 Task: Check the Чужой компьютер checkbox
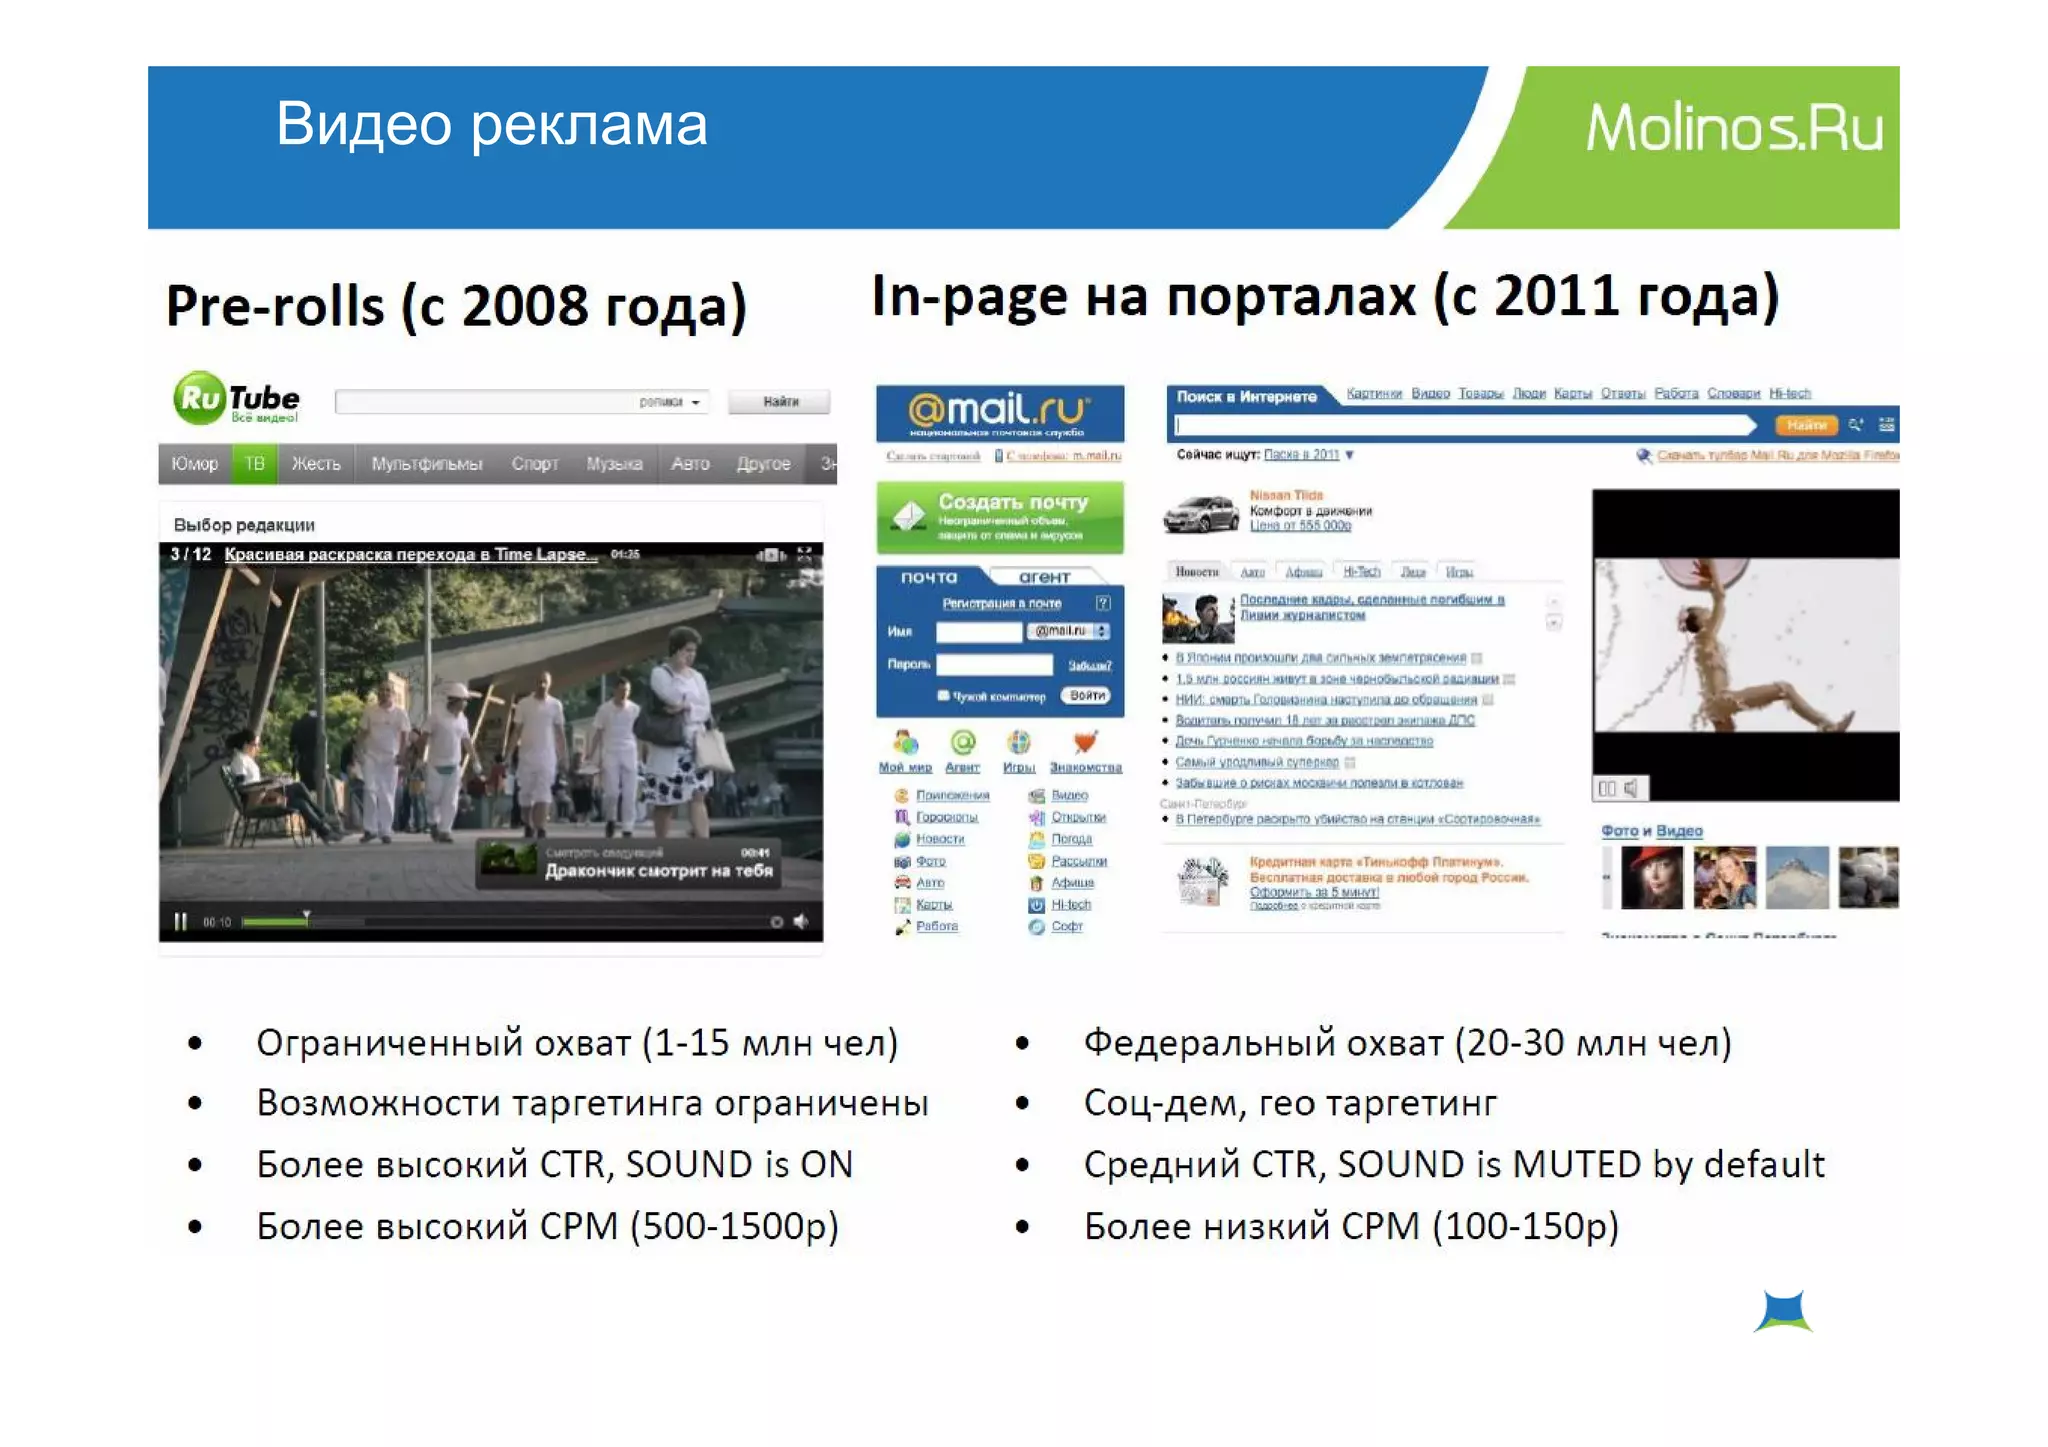coord(943,696)
